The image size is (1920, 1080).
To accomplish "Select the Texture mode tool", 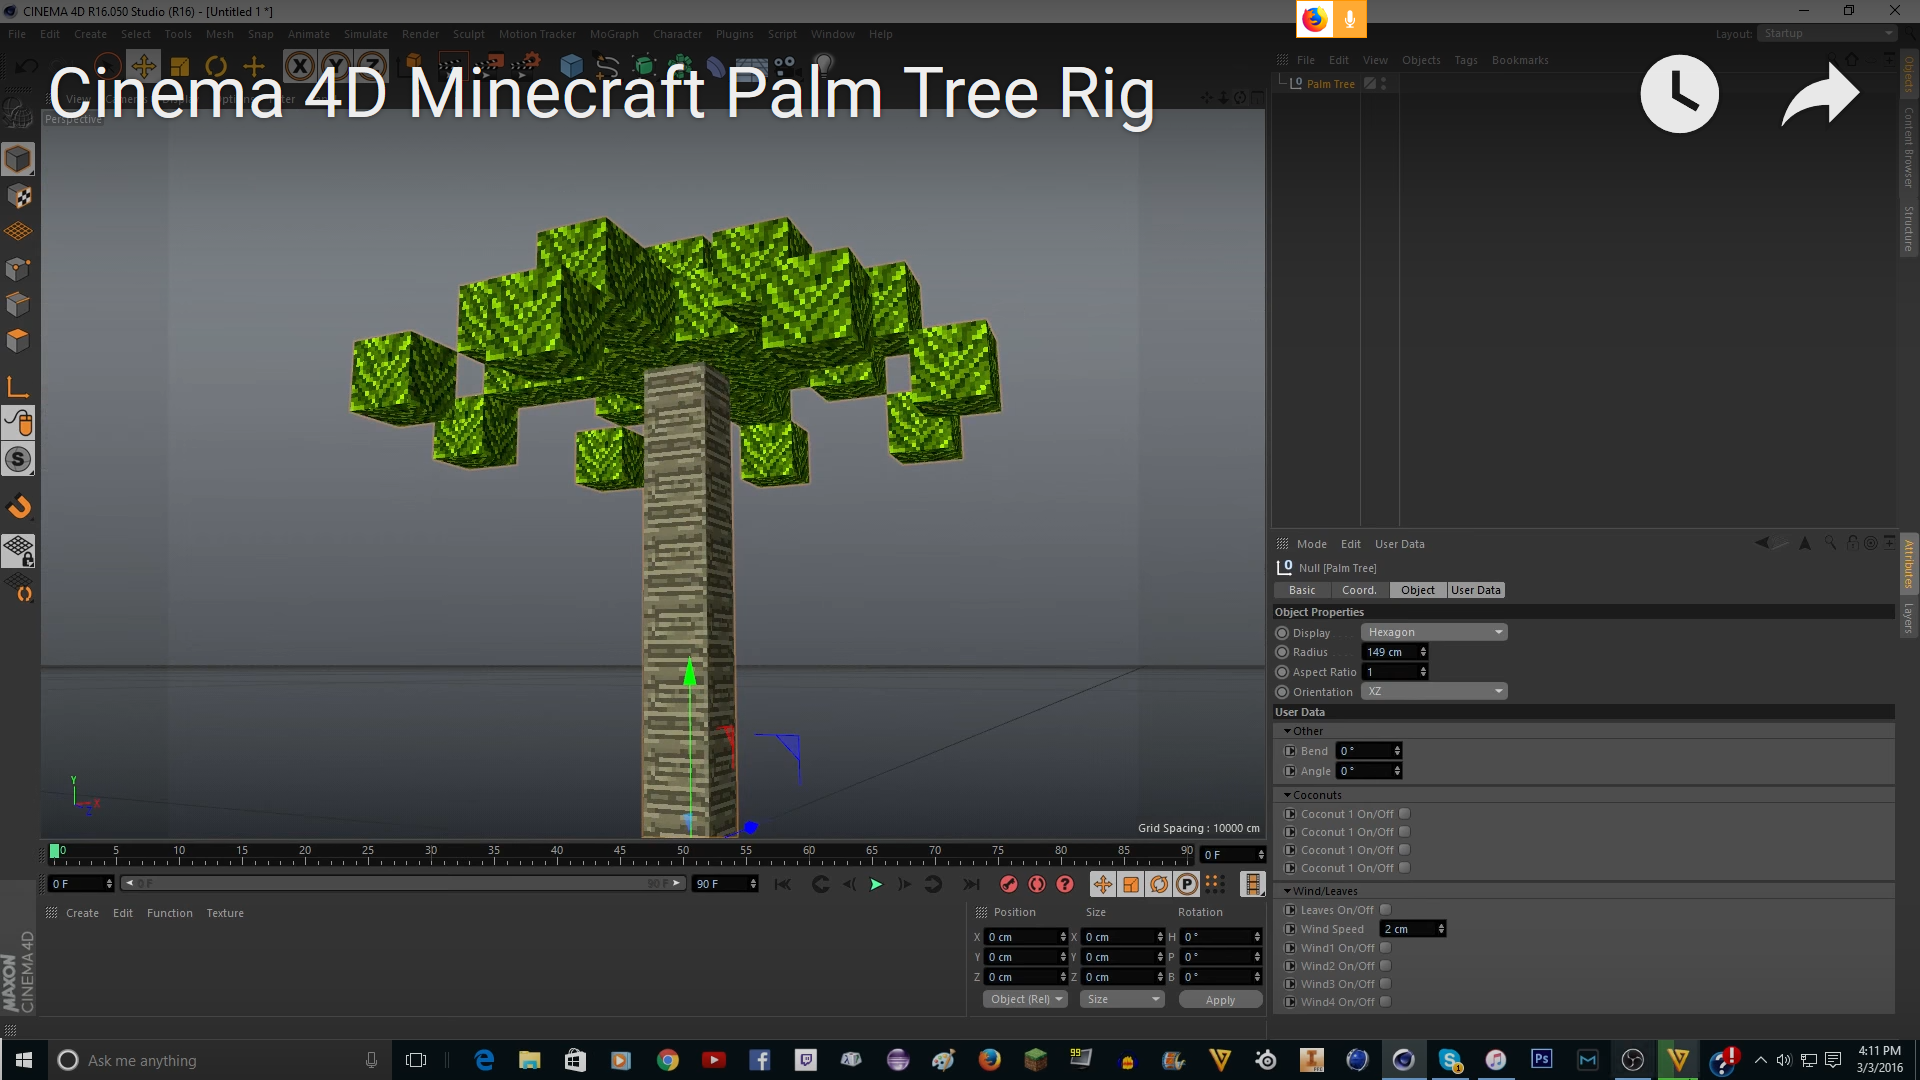I will click(18, 196).
